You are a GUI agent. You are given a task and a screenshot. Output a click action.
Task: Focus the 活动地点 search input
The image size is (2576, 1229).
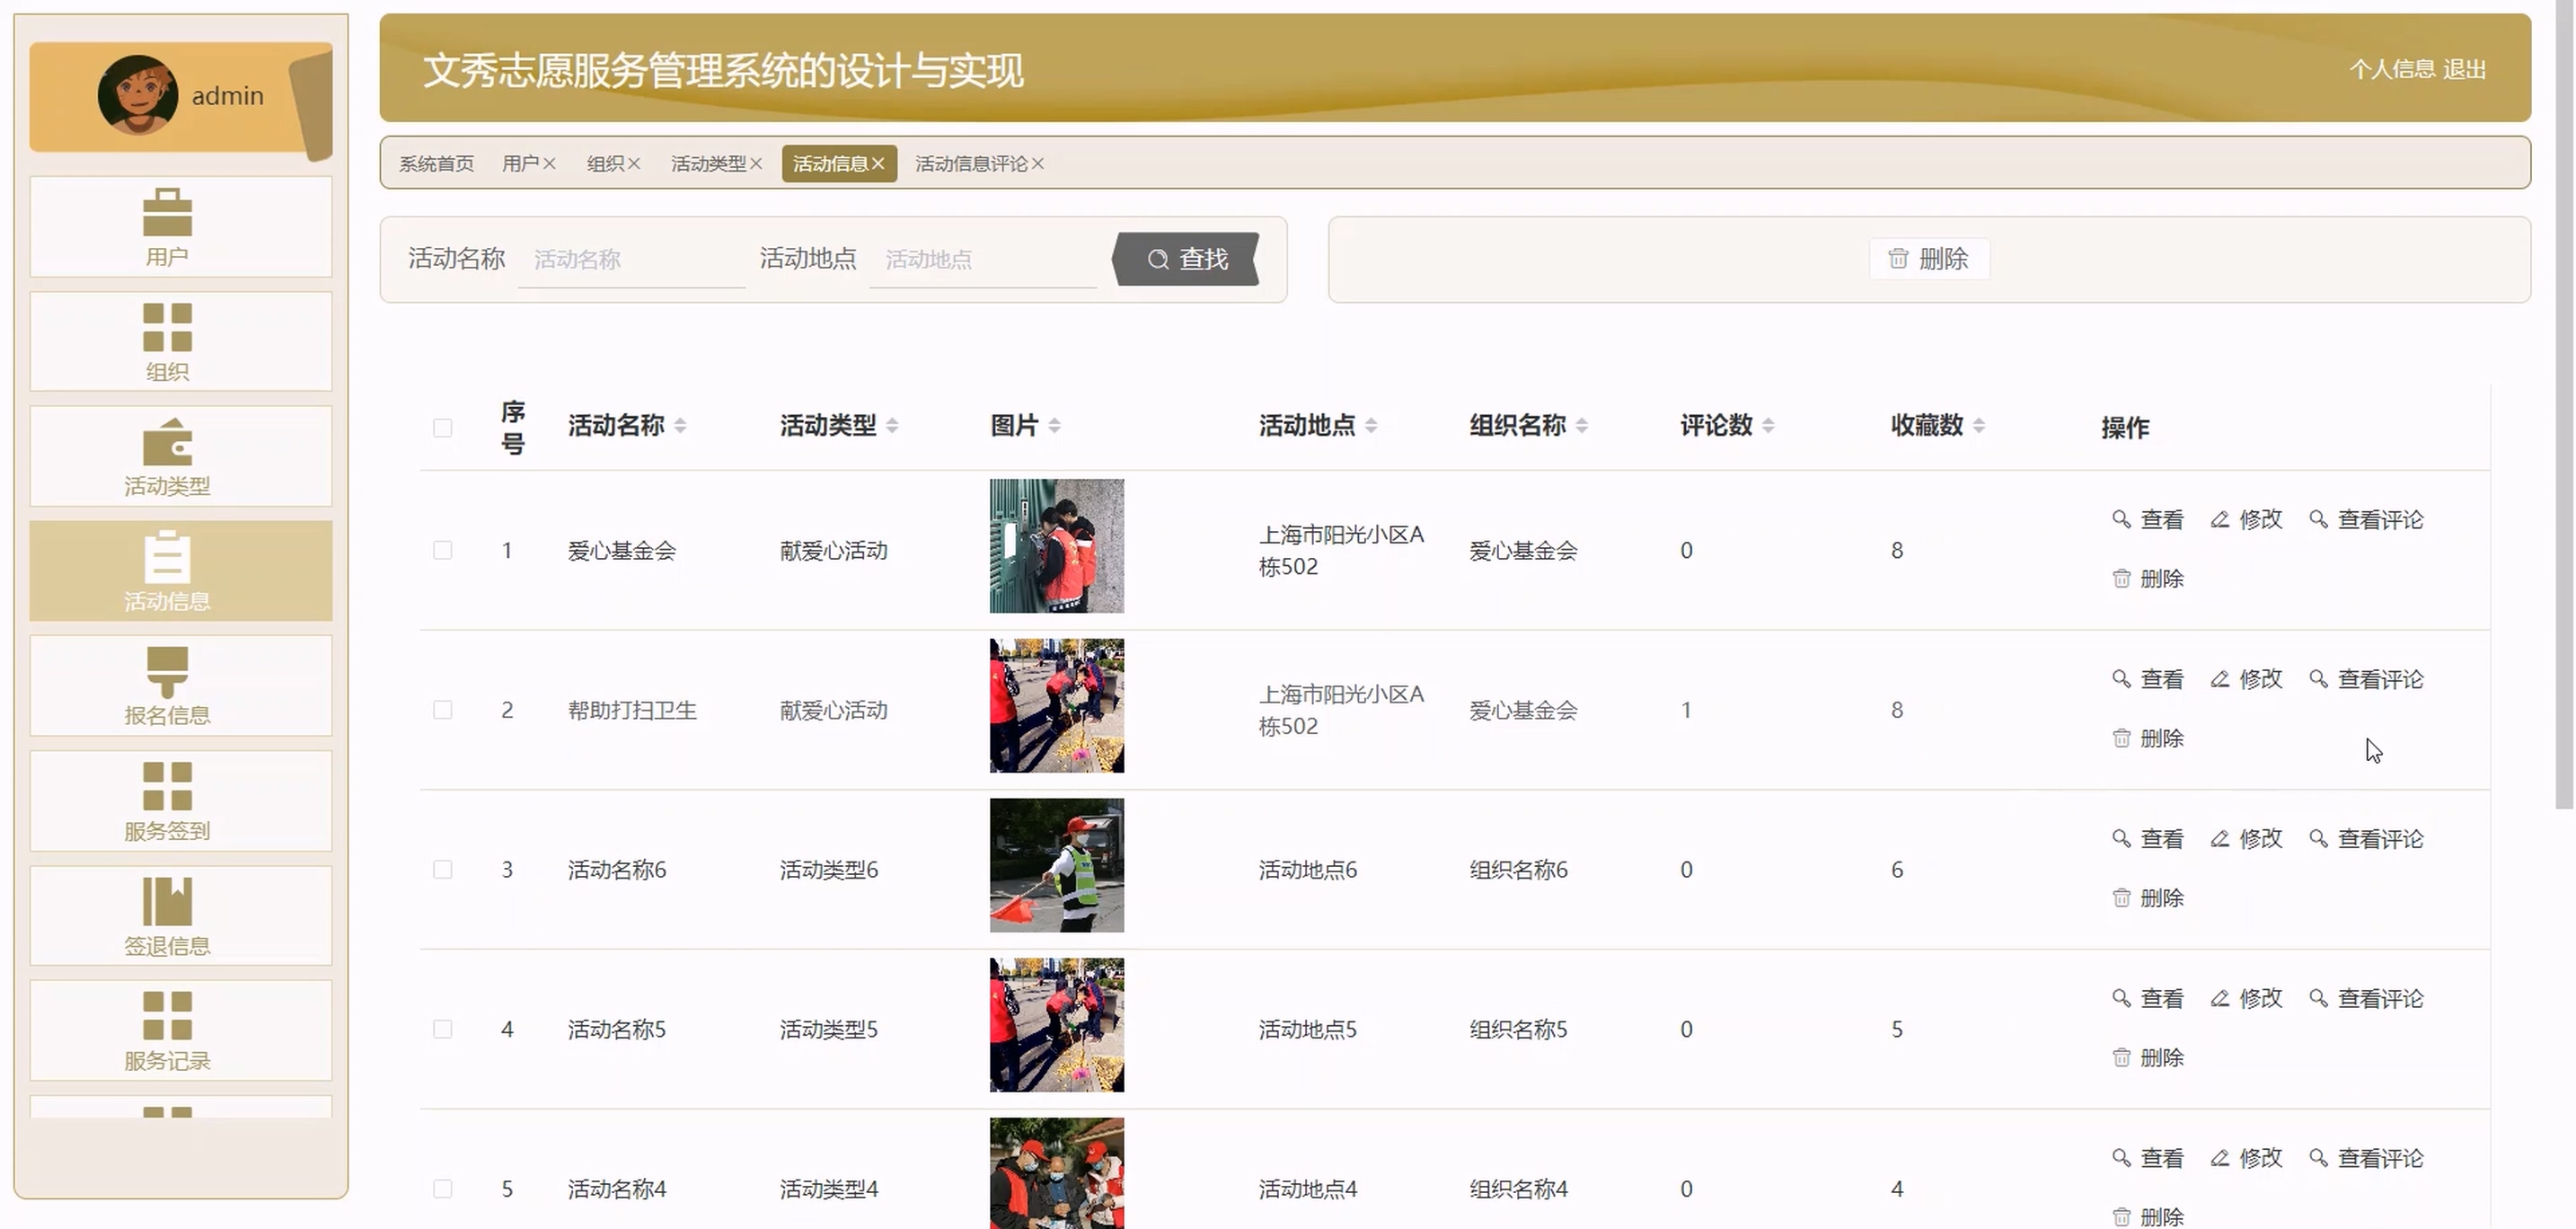pyautogui.click(x=983, y=260)
